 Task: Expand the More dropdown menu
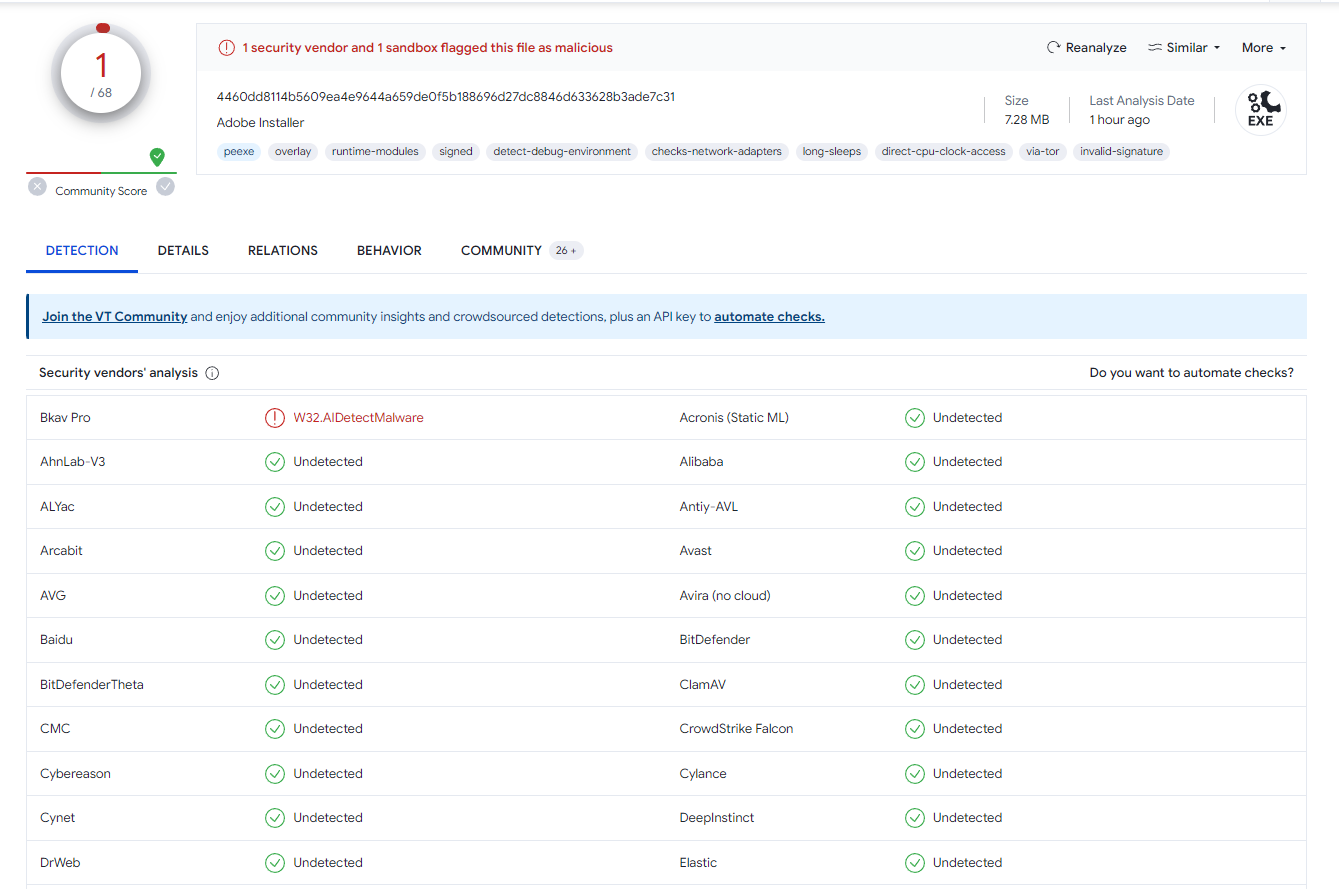click(1263, 48)
